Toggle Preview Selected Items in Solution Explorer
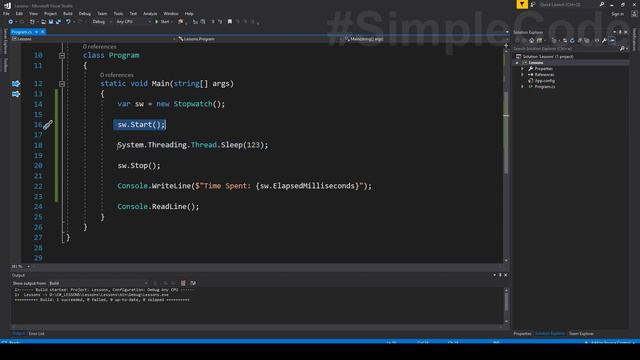Image resolution: width=640 pixels, height=360 pixels. coord(612,40)
